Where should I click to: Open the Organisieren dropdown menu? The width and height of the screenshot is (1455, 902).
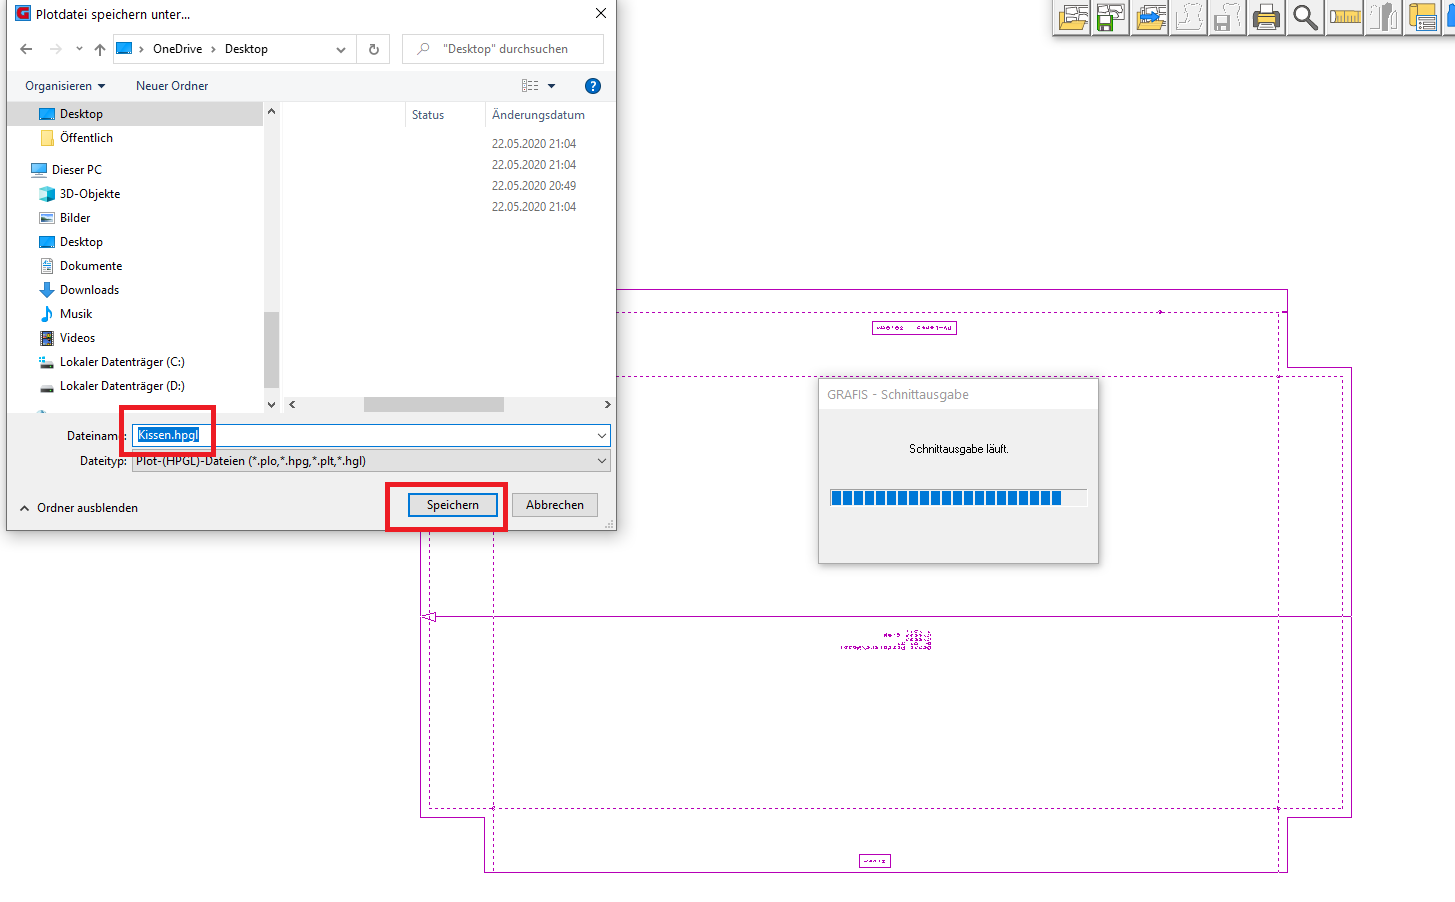(x=65, y=86)
